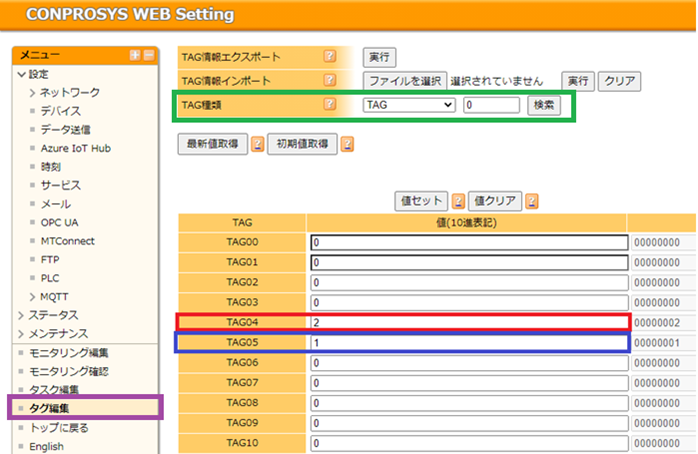Open PLC settings
This screenshot has height=454, width=698.
[x=50, y=278]
